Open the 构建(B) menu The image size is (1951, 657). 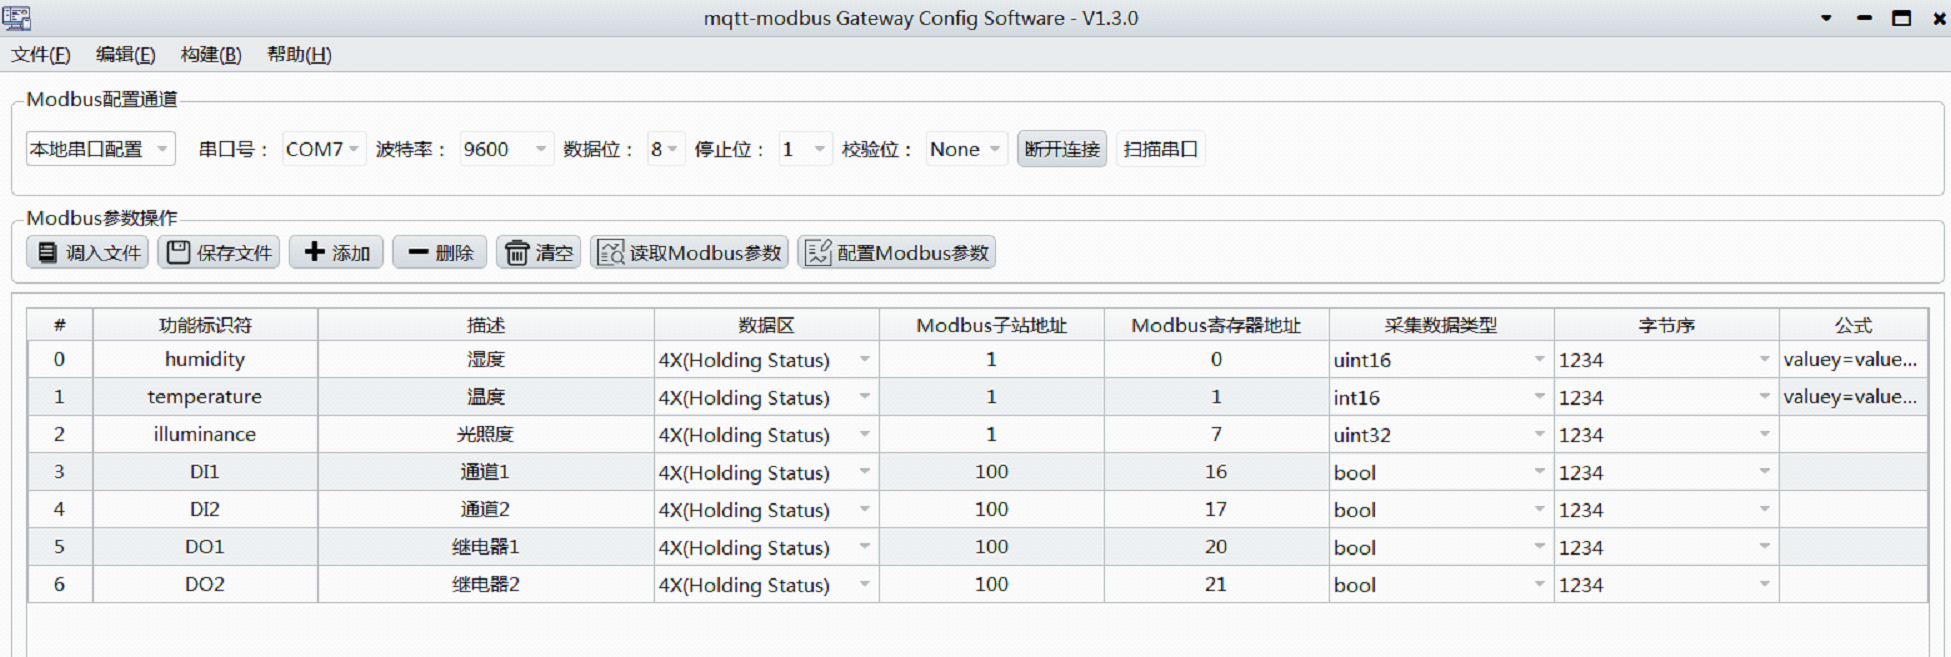211,55
